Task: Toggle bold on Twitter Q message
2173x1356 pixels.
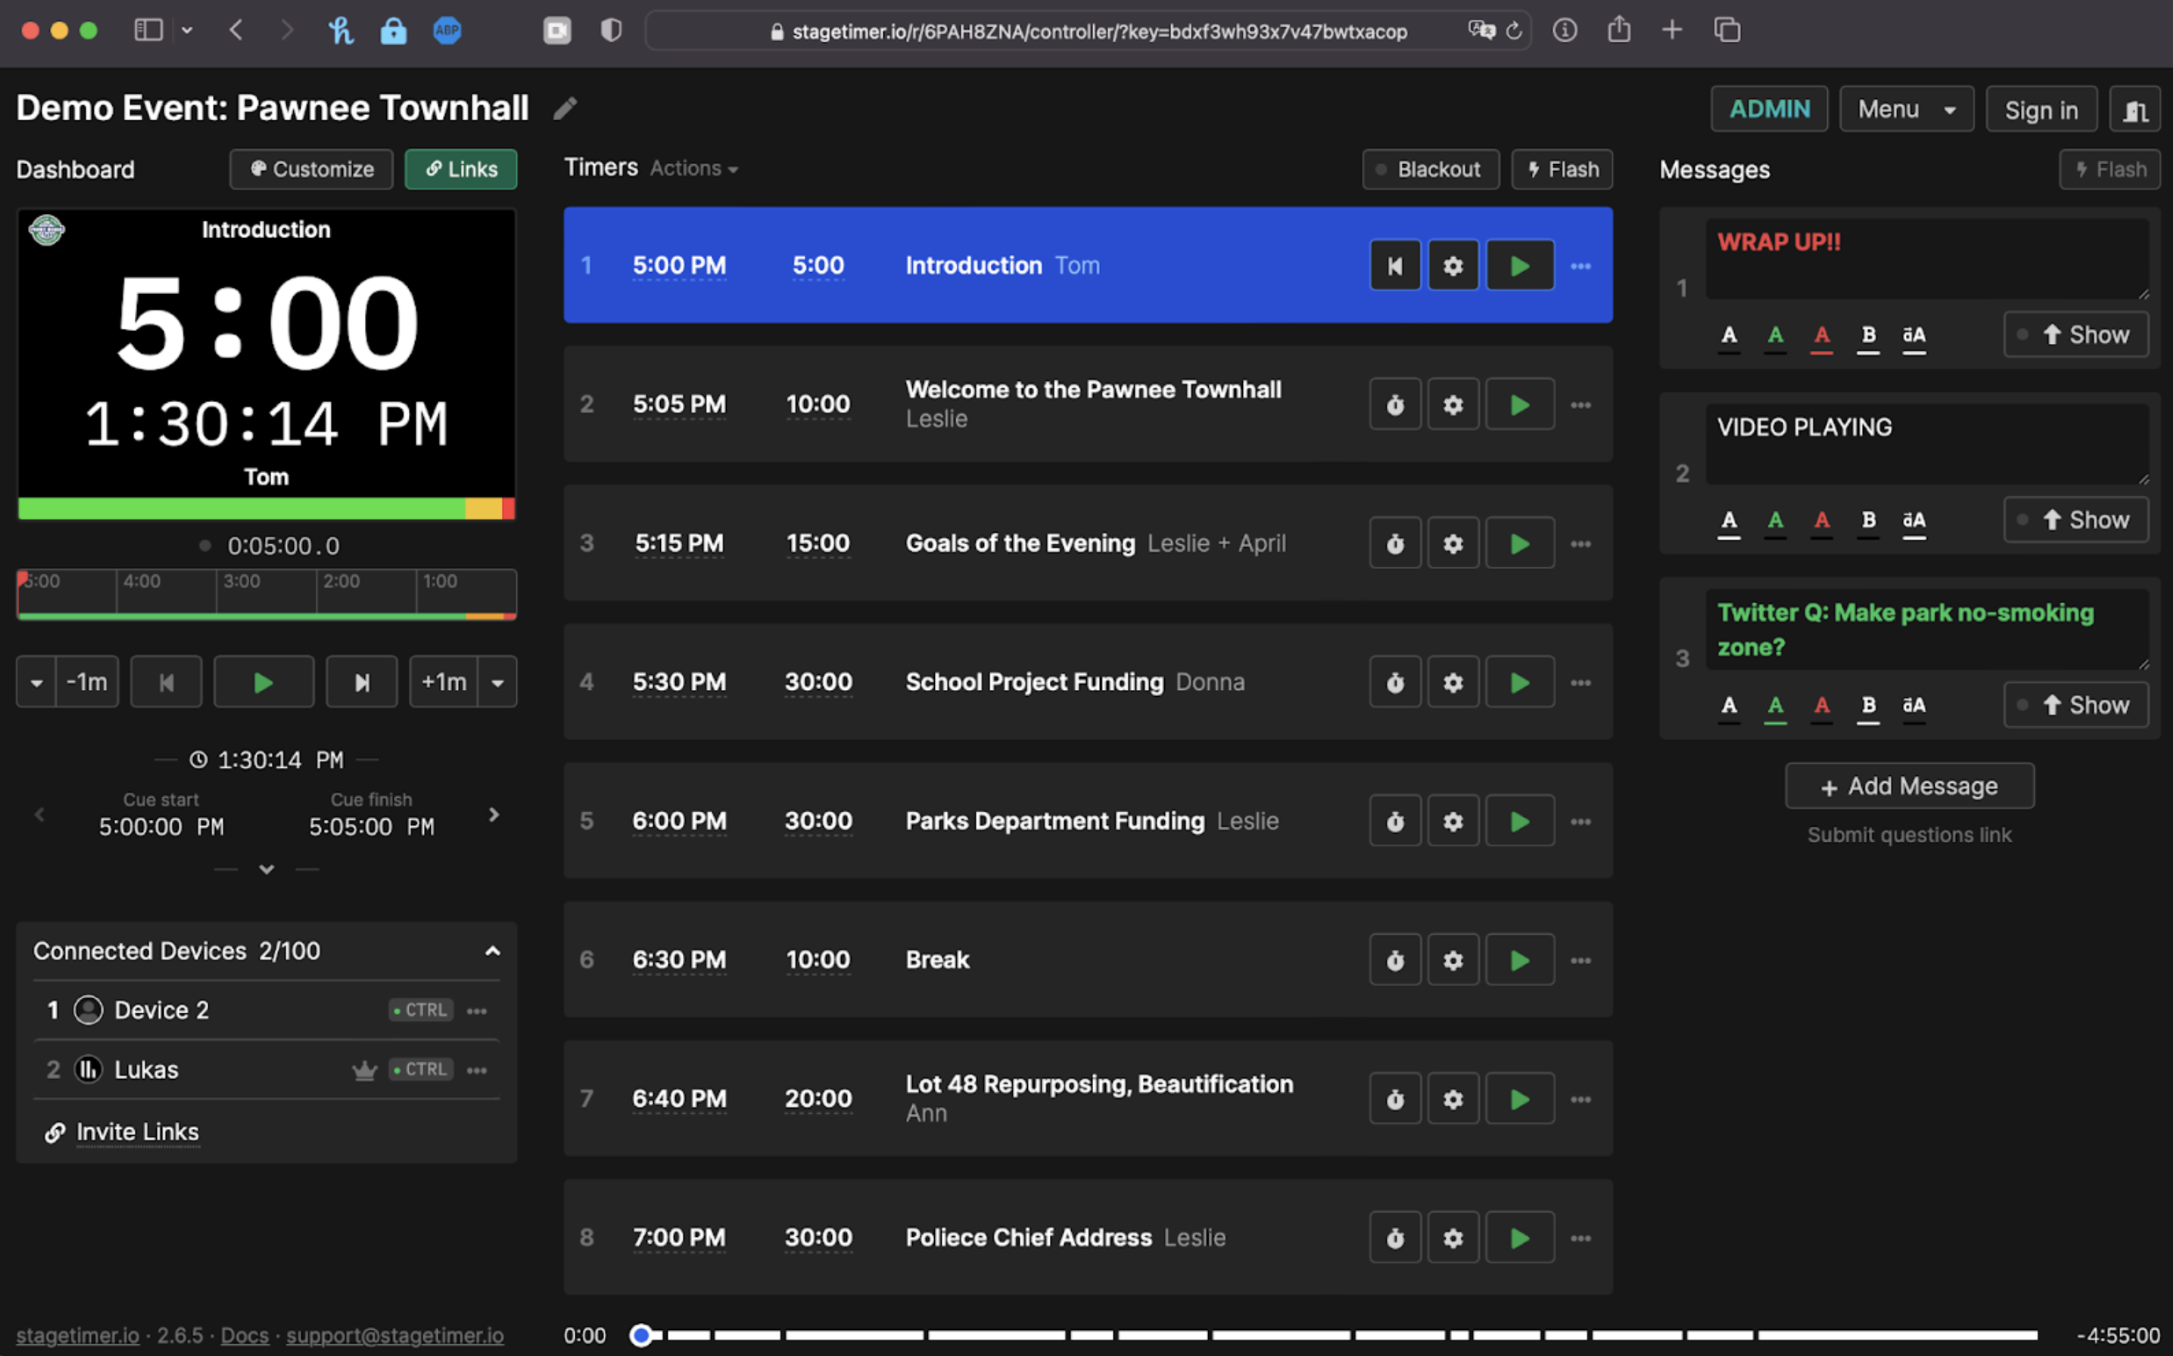Action: pos(1867,705)
